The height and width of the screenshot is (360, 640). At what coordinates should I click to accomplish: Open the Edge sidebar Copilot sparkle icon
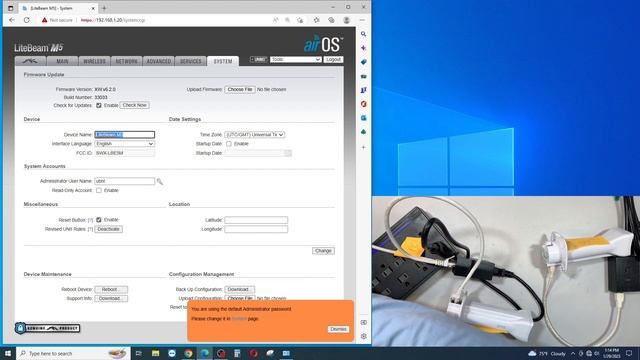point(363,48)
